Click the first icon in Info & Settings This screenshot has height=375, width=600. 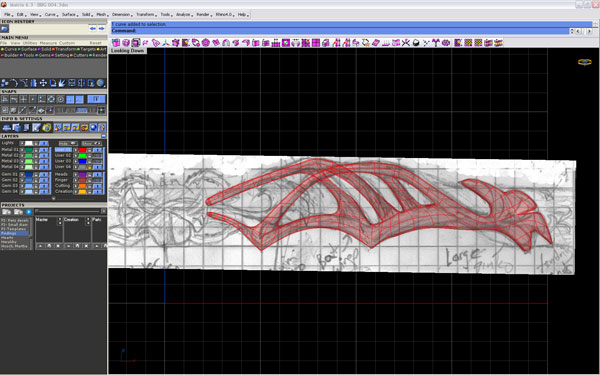point(7,127)
